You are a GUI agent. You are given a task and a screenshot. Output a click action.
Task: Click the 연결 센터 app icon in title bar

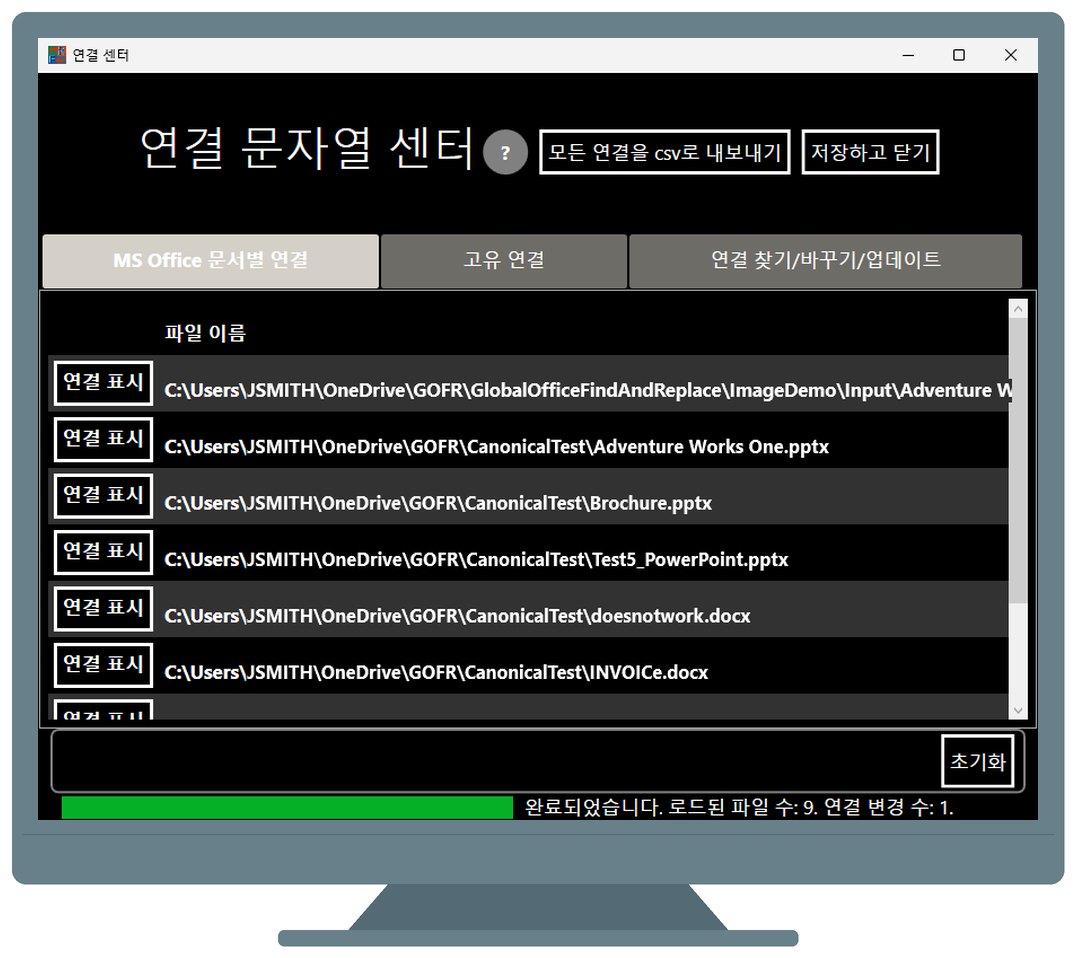click(x=57, y=55)
